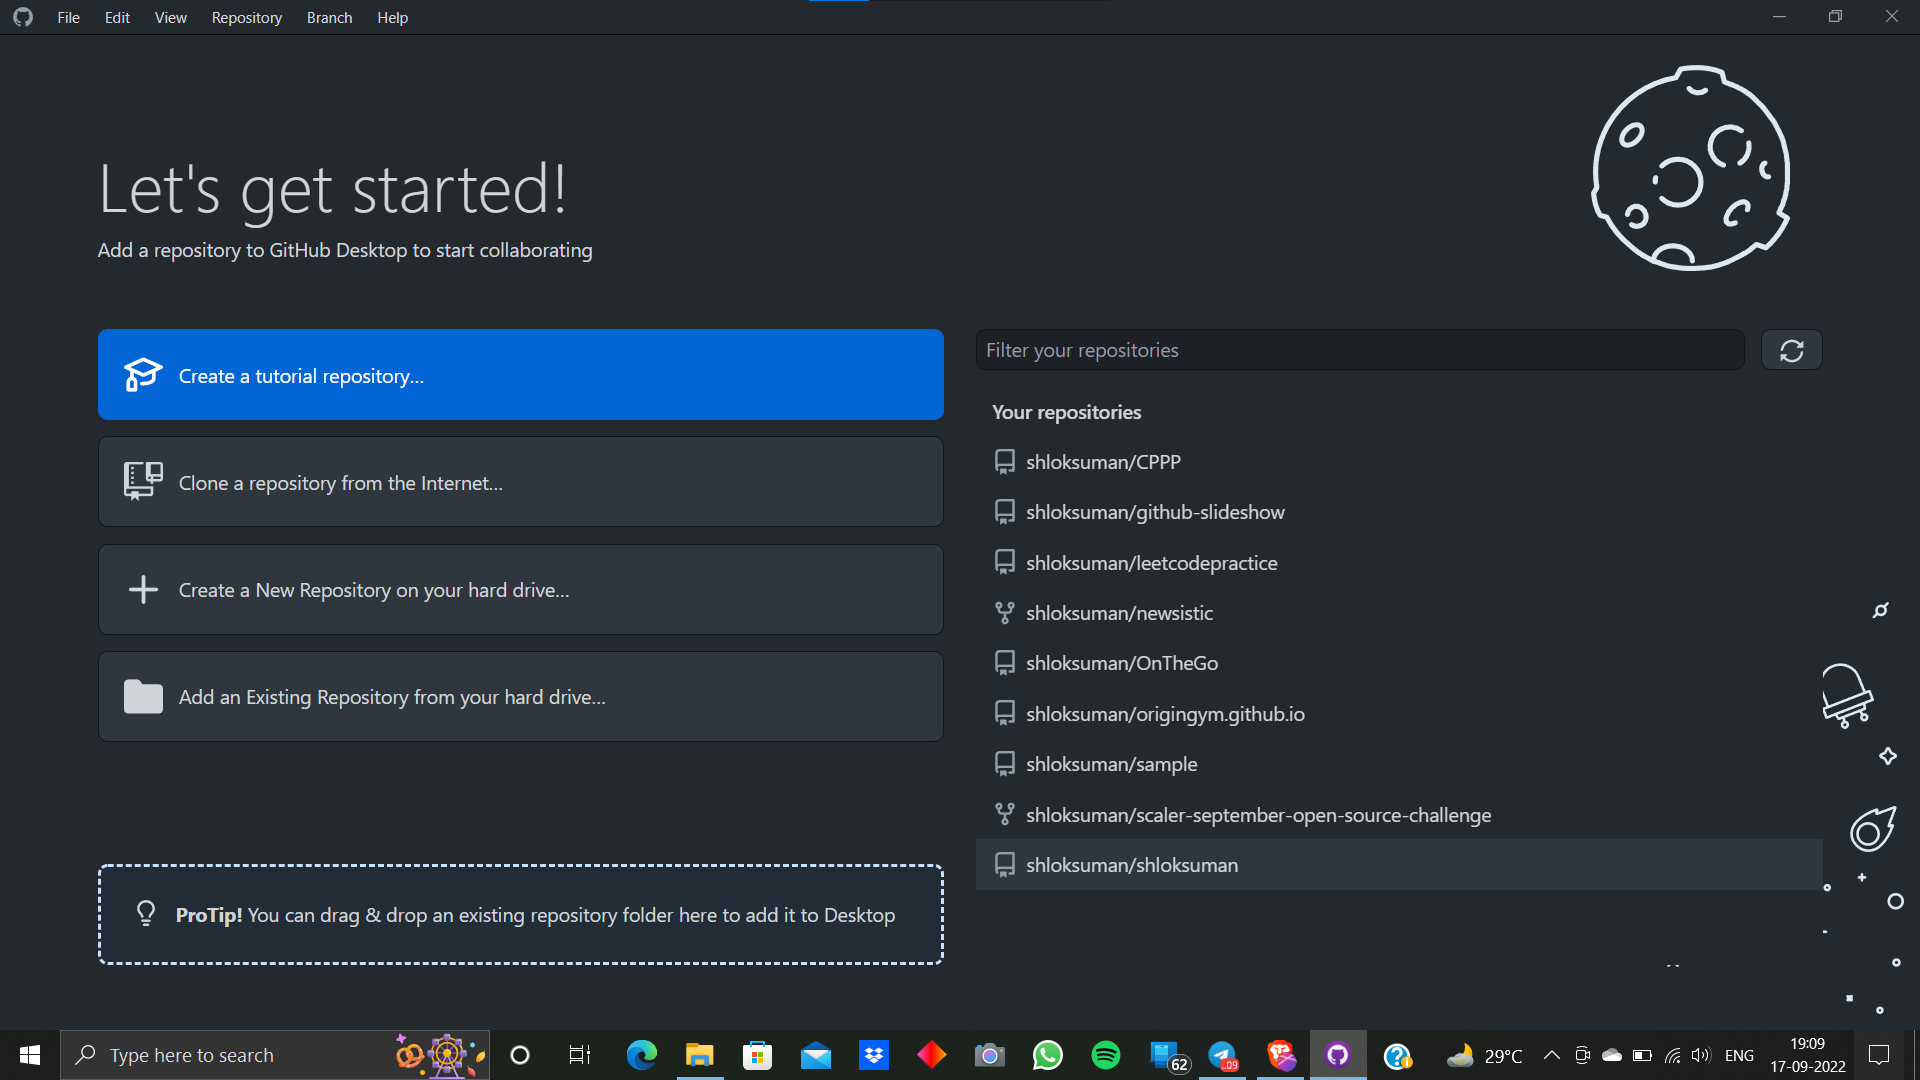Create a tutorial repository
This screenshot has height=1080, width=1920.
(x=520, y=374)
